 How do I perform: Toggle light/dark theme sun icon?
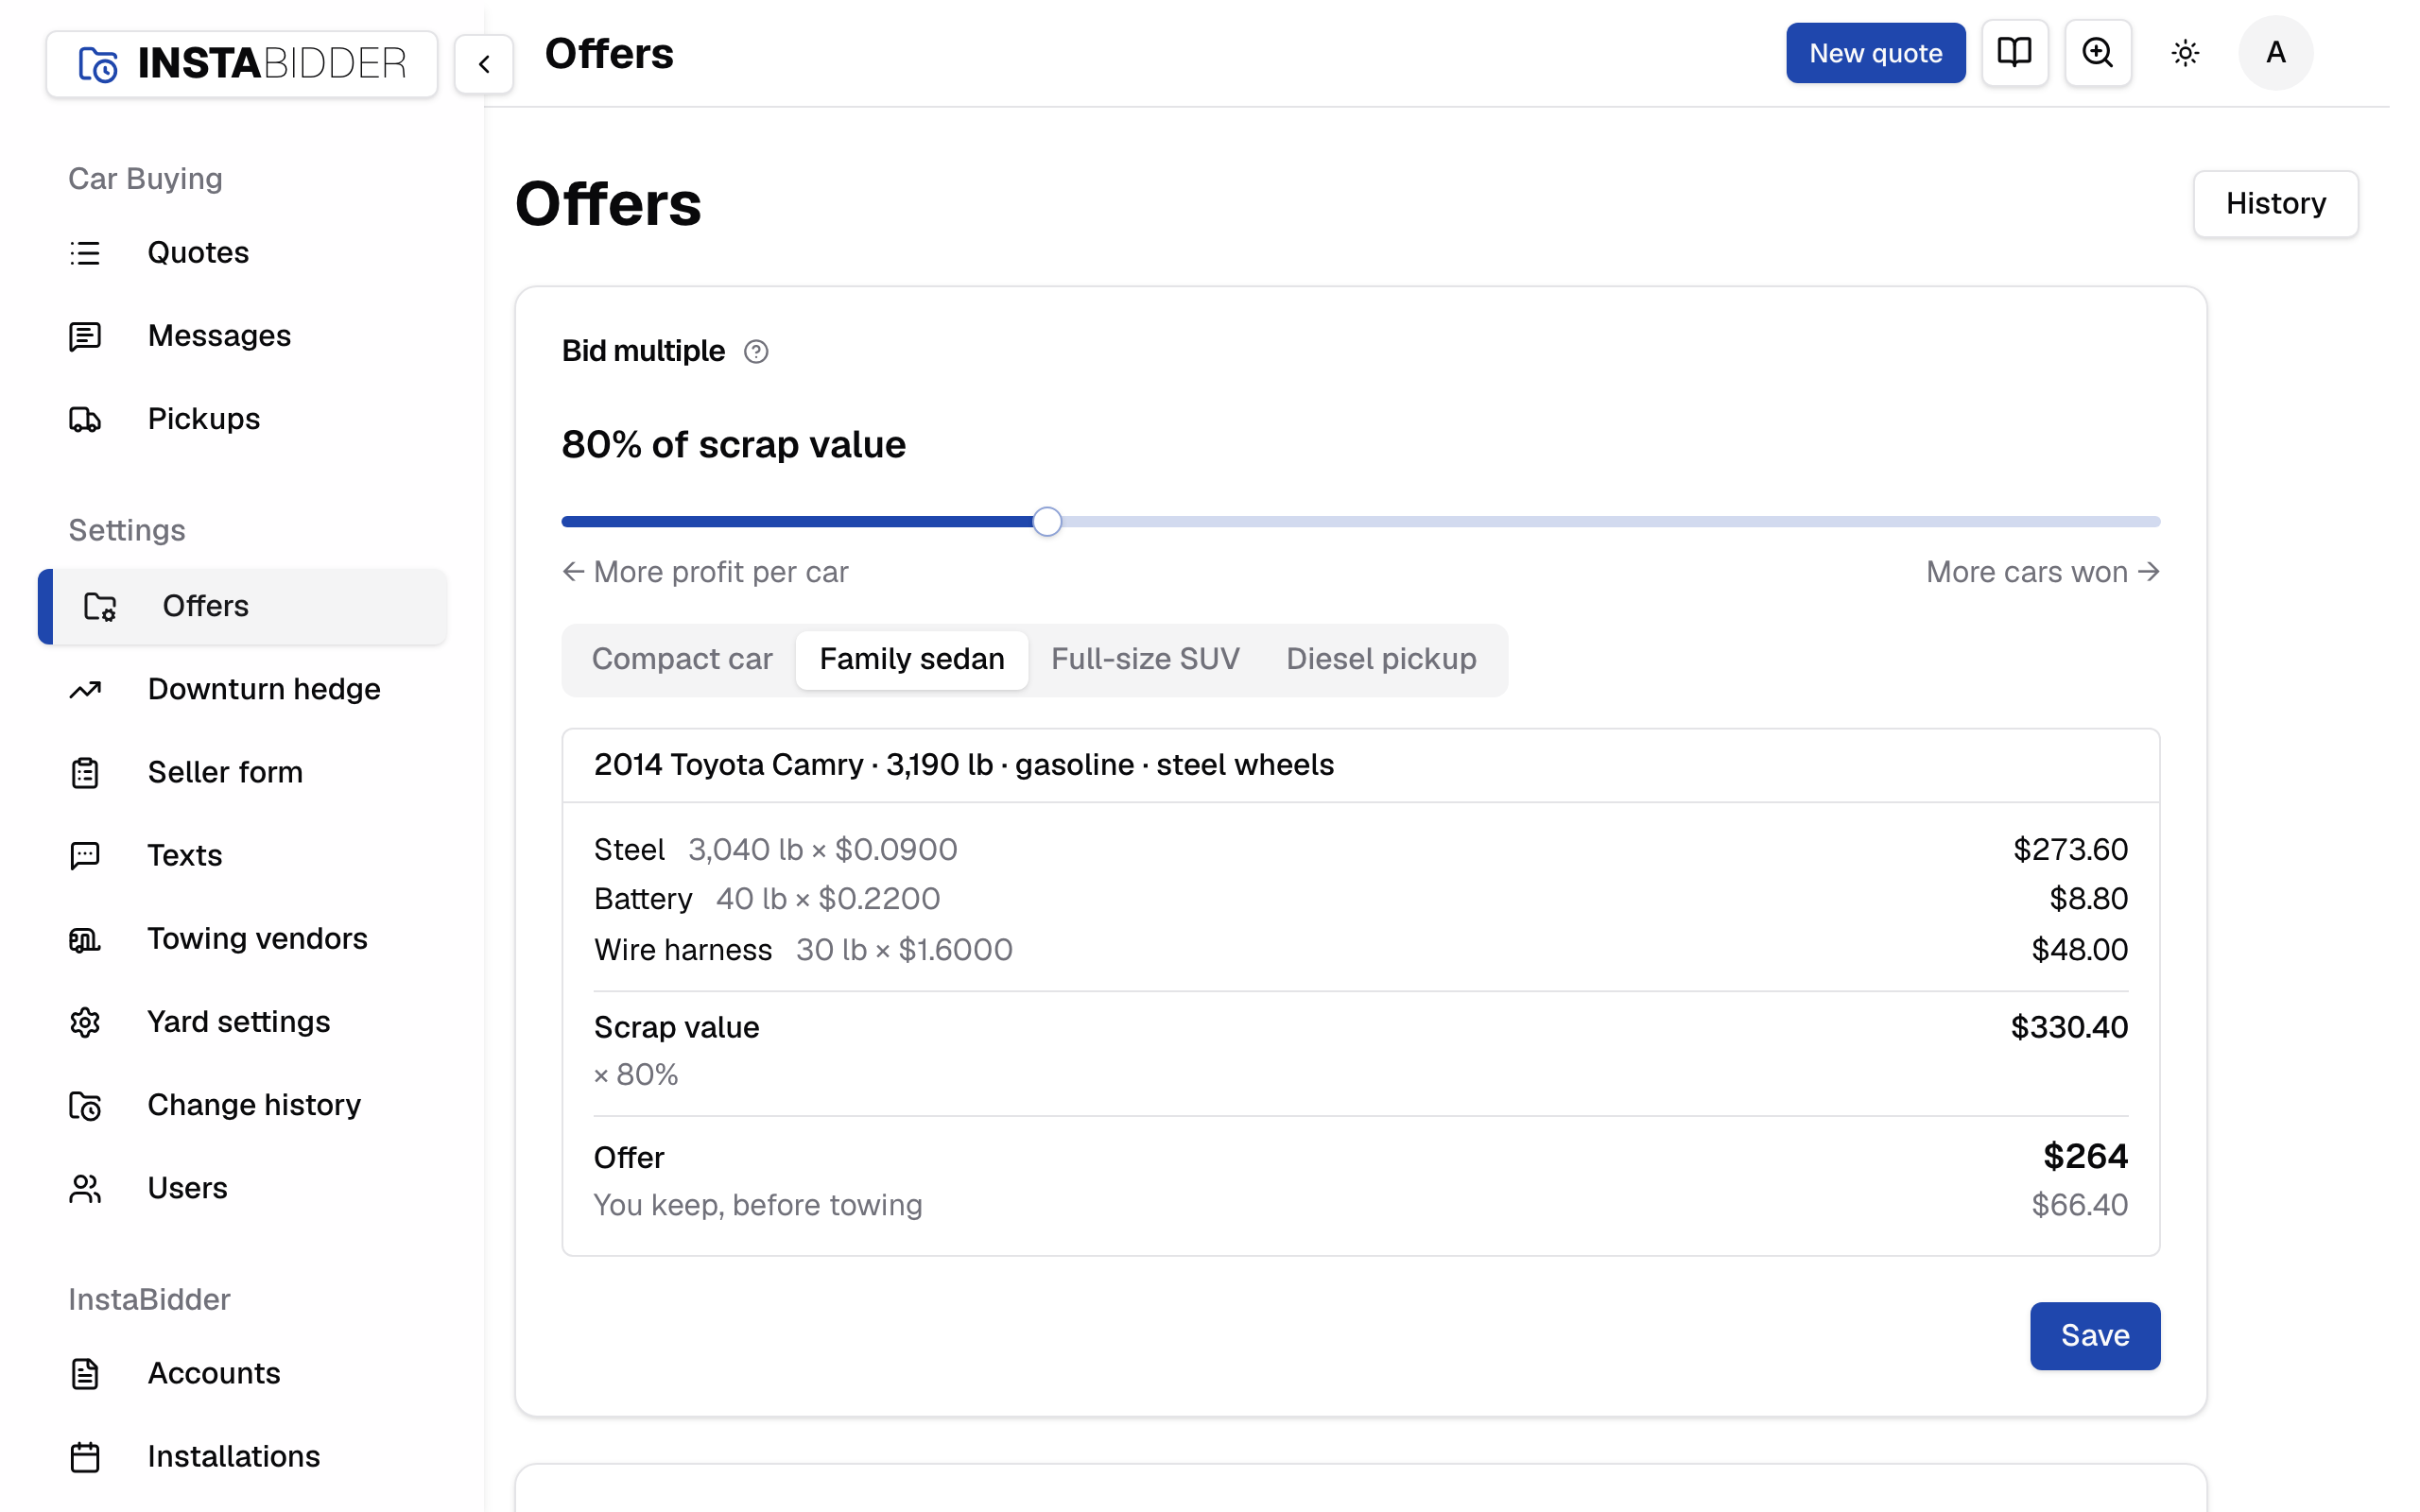click(2185, 52)
